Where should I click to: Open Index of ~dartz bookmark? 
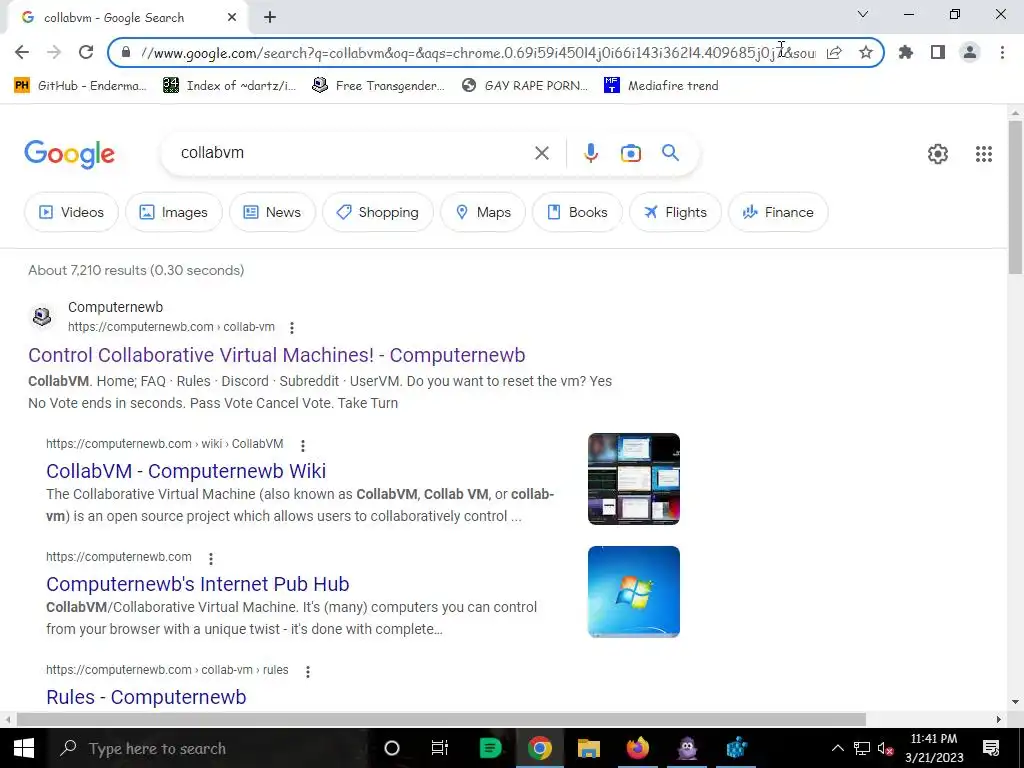229,86
